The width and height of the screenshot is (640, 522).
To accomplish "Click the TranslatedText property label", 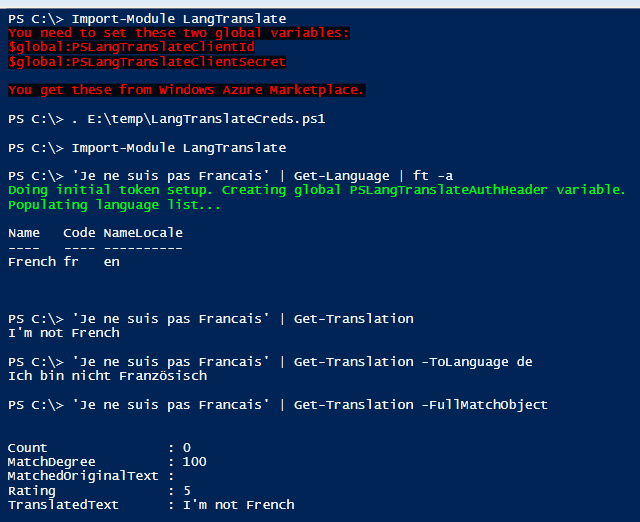I will [63, 505].
